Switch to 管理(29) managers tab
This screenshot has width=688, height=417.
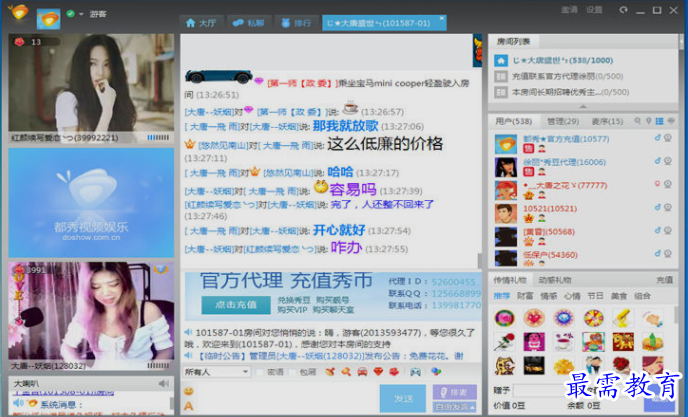553,121
